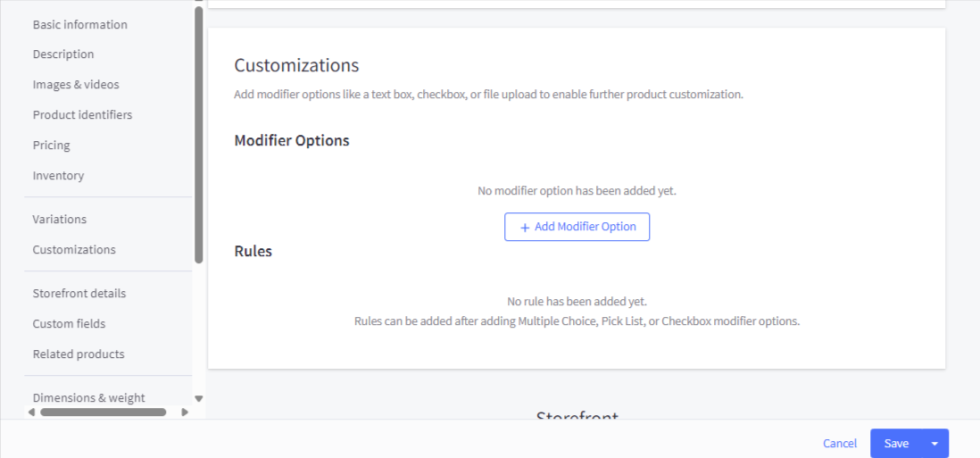Click the Add Modifier Option button
980x458 pixels.
pos(577,227)
